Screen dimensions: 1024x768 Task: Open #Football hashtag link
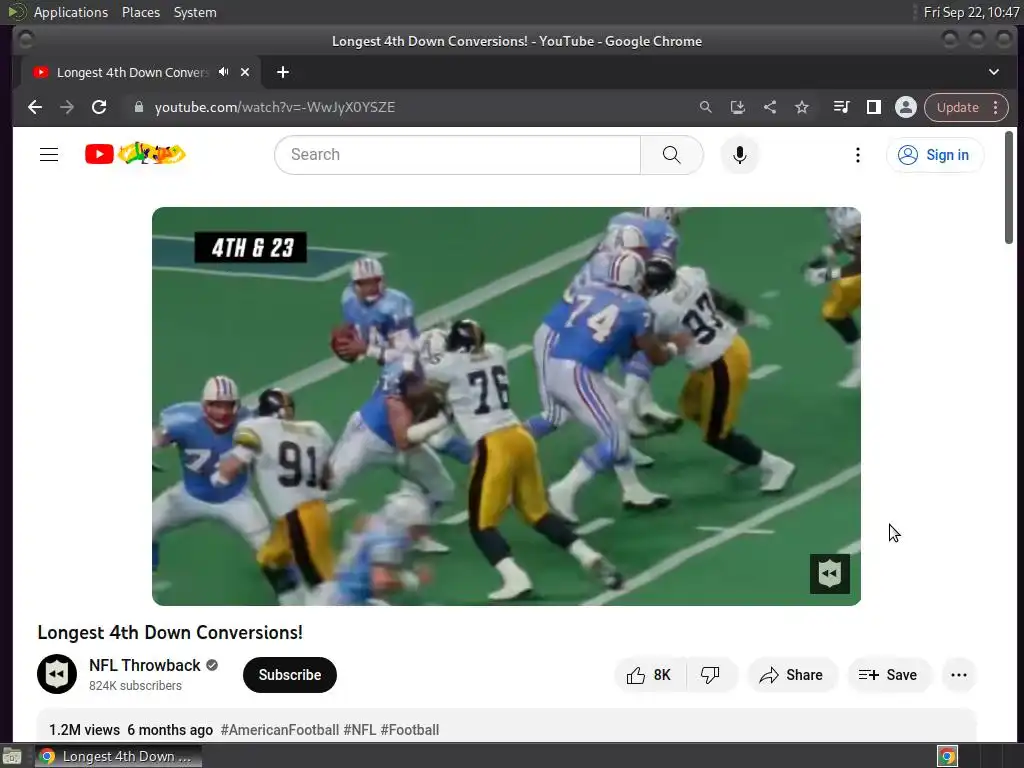coord(409,730)
